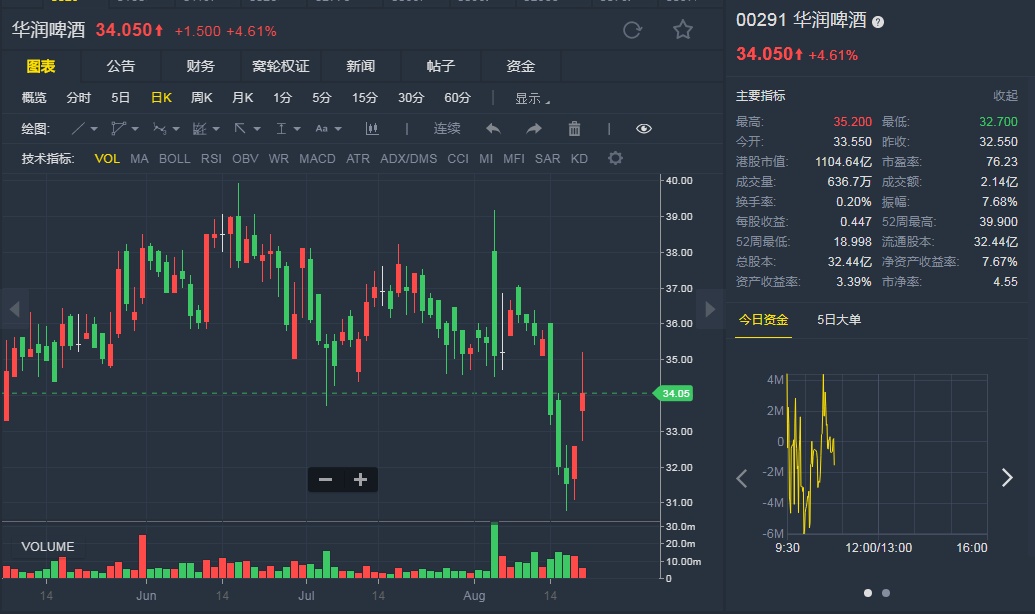The image size is (1035, 614).
Task: Select the 5日大单 tab
Action: pos(839,320)
